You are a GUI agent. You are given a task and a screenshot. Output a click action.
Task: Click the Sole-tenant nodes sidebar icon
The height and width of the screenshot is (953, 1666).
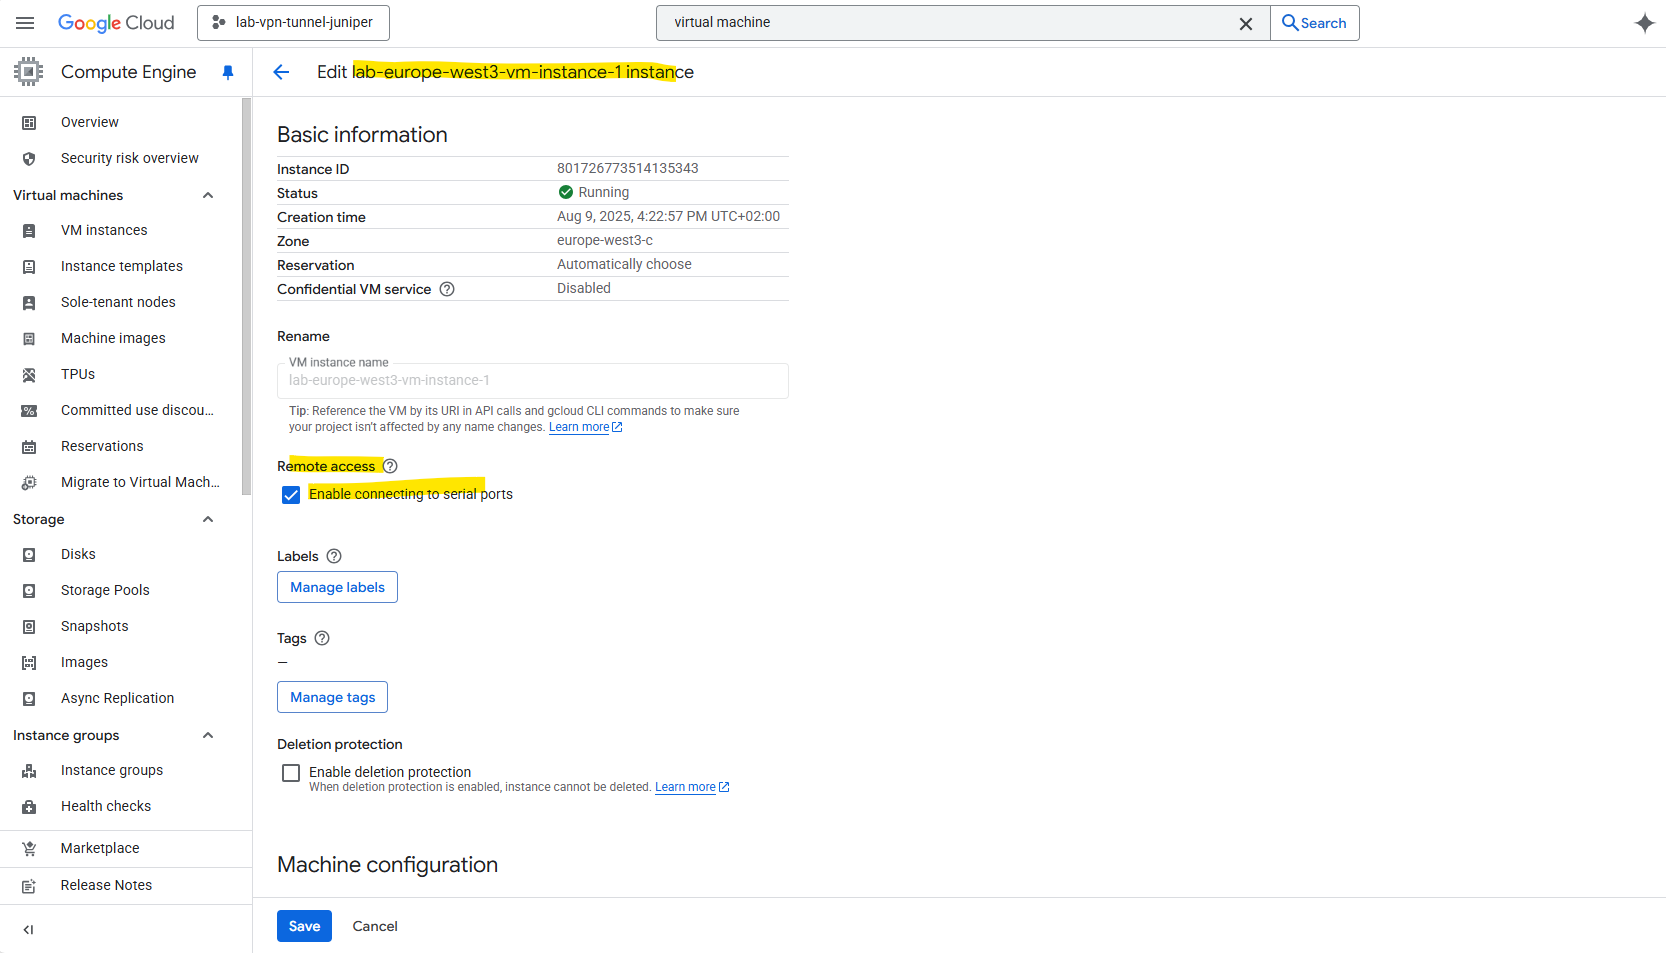click(x=29, y=303)
